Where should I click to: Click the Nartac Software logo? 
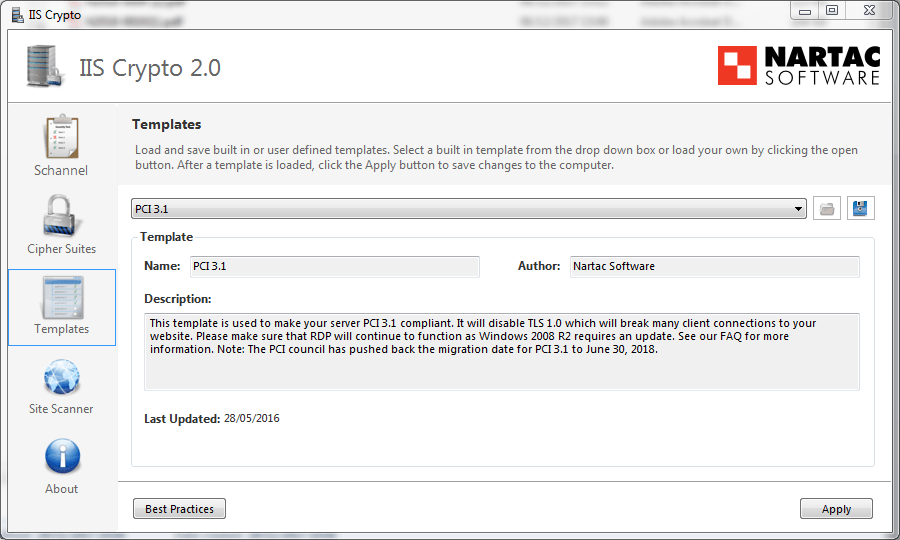[x=798, y=65]
